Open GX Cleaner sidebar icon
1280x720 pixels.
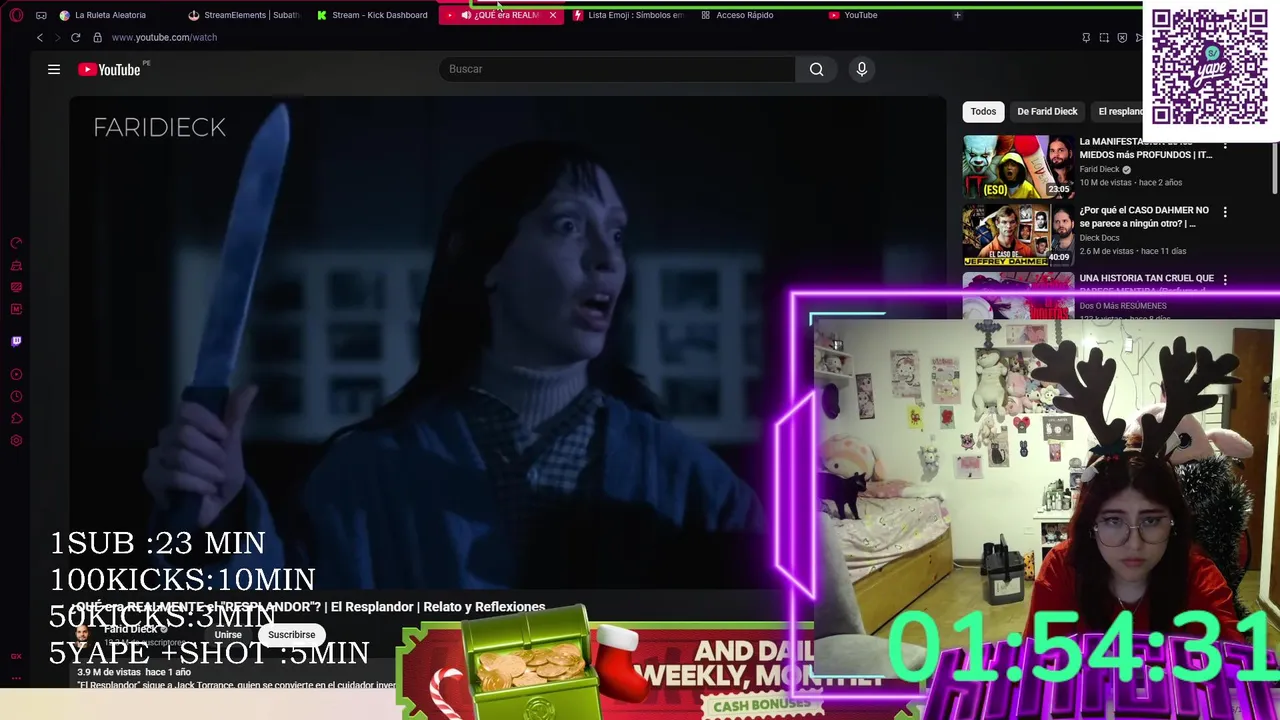pyautogui.click(x=16, y=265)
